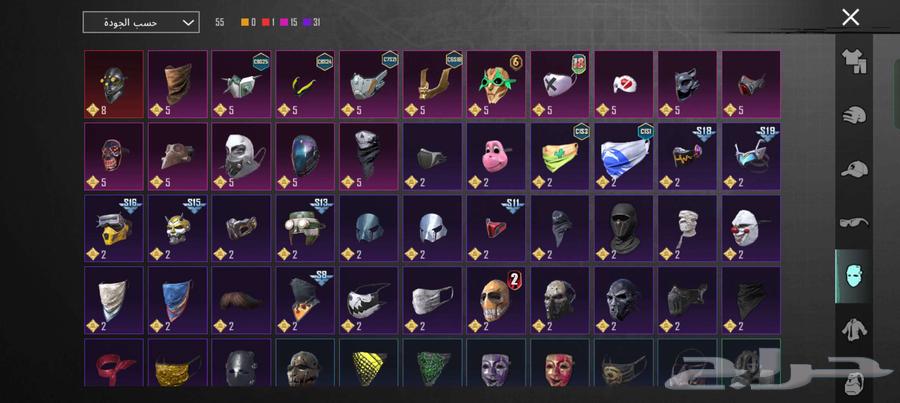The image size is (900, 403).
Task: Open the outfits category in sidebar
Action: coord(854,61)
